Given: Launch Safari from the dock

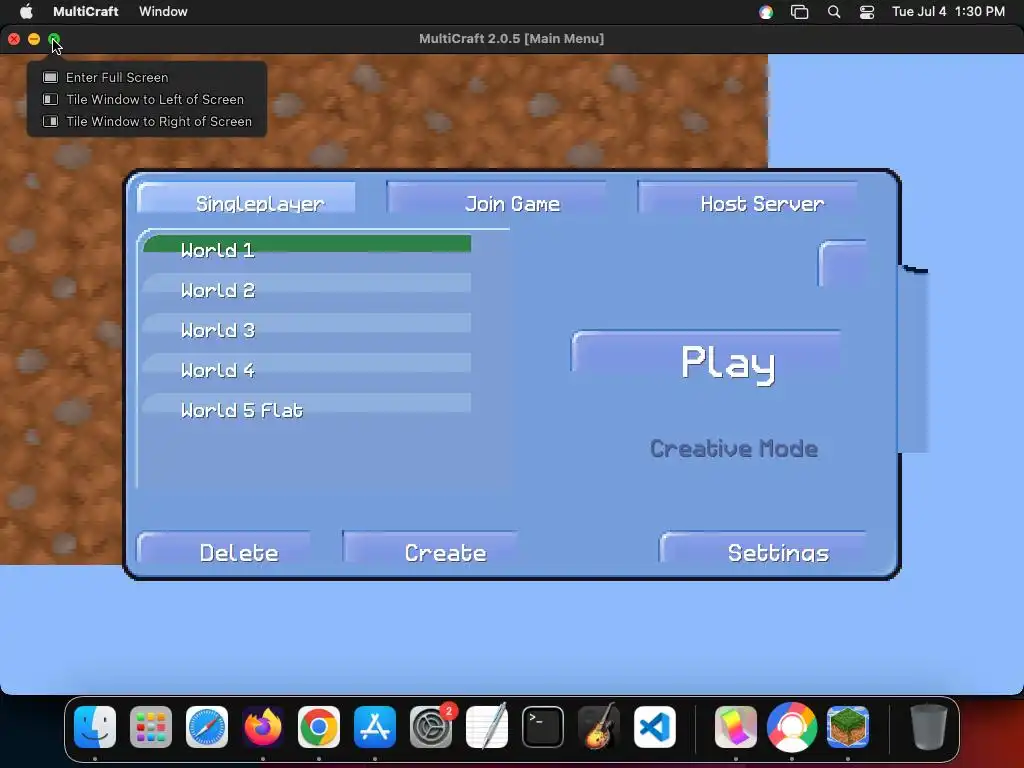Looking at the screenshot, I should (x=207, y=727).
